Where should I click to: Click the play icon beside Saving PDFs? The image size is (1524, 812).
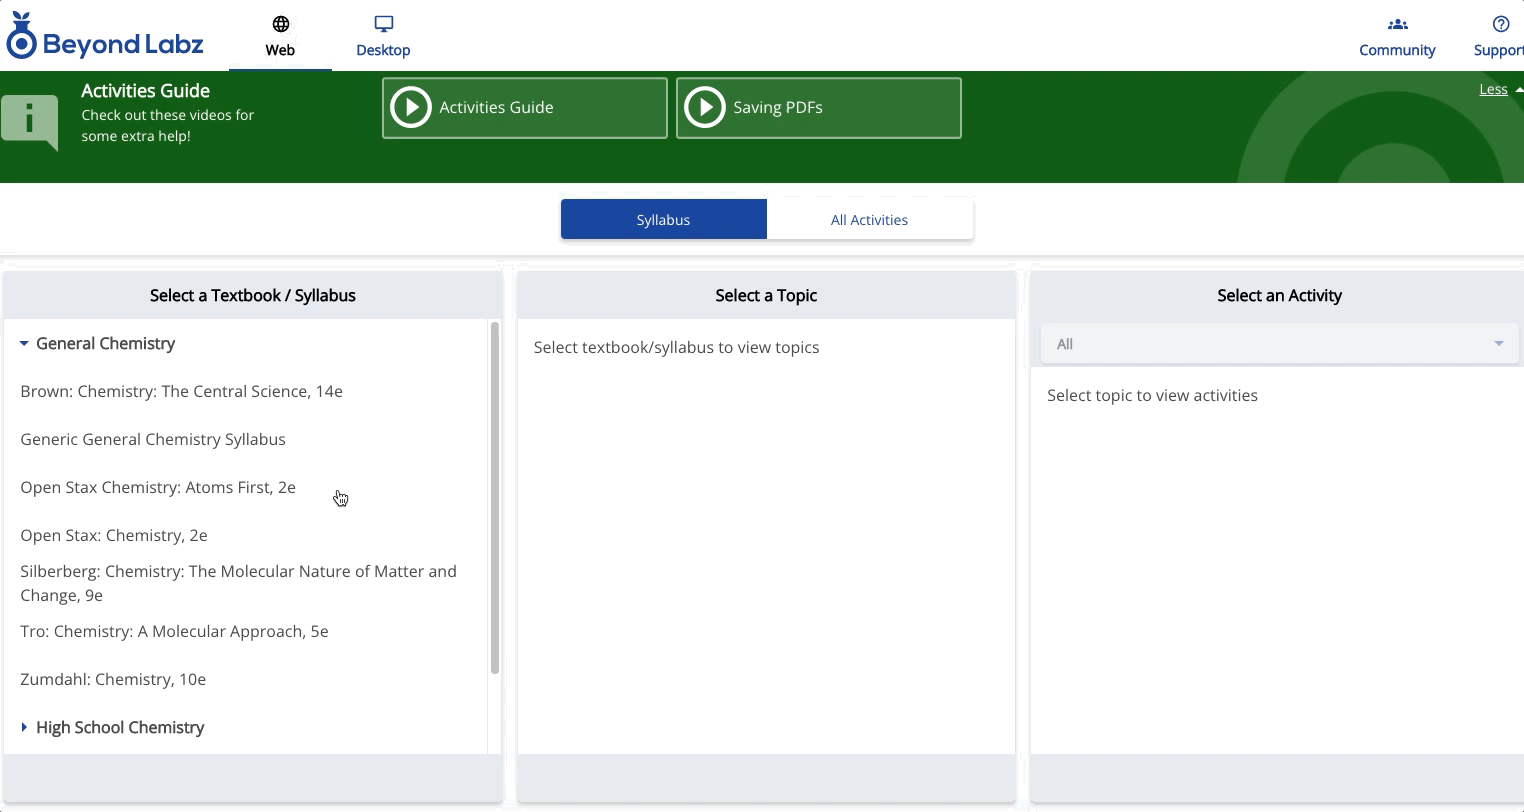705,107
